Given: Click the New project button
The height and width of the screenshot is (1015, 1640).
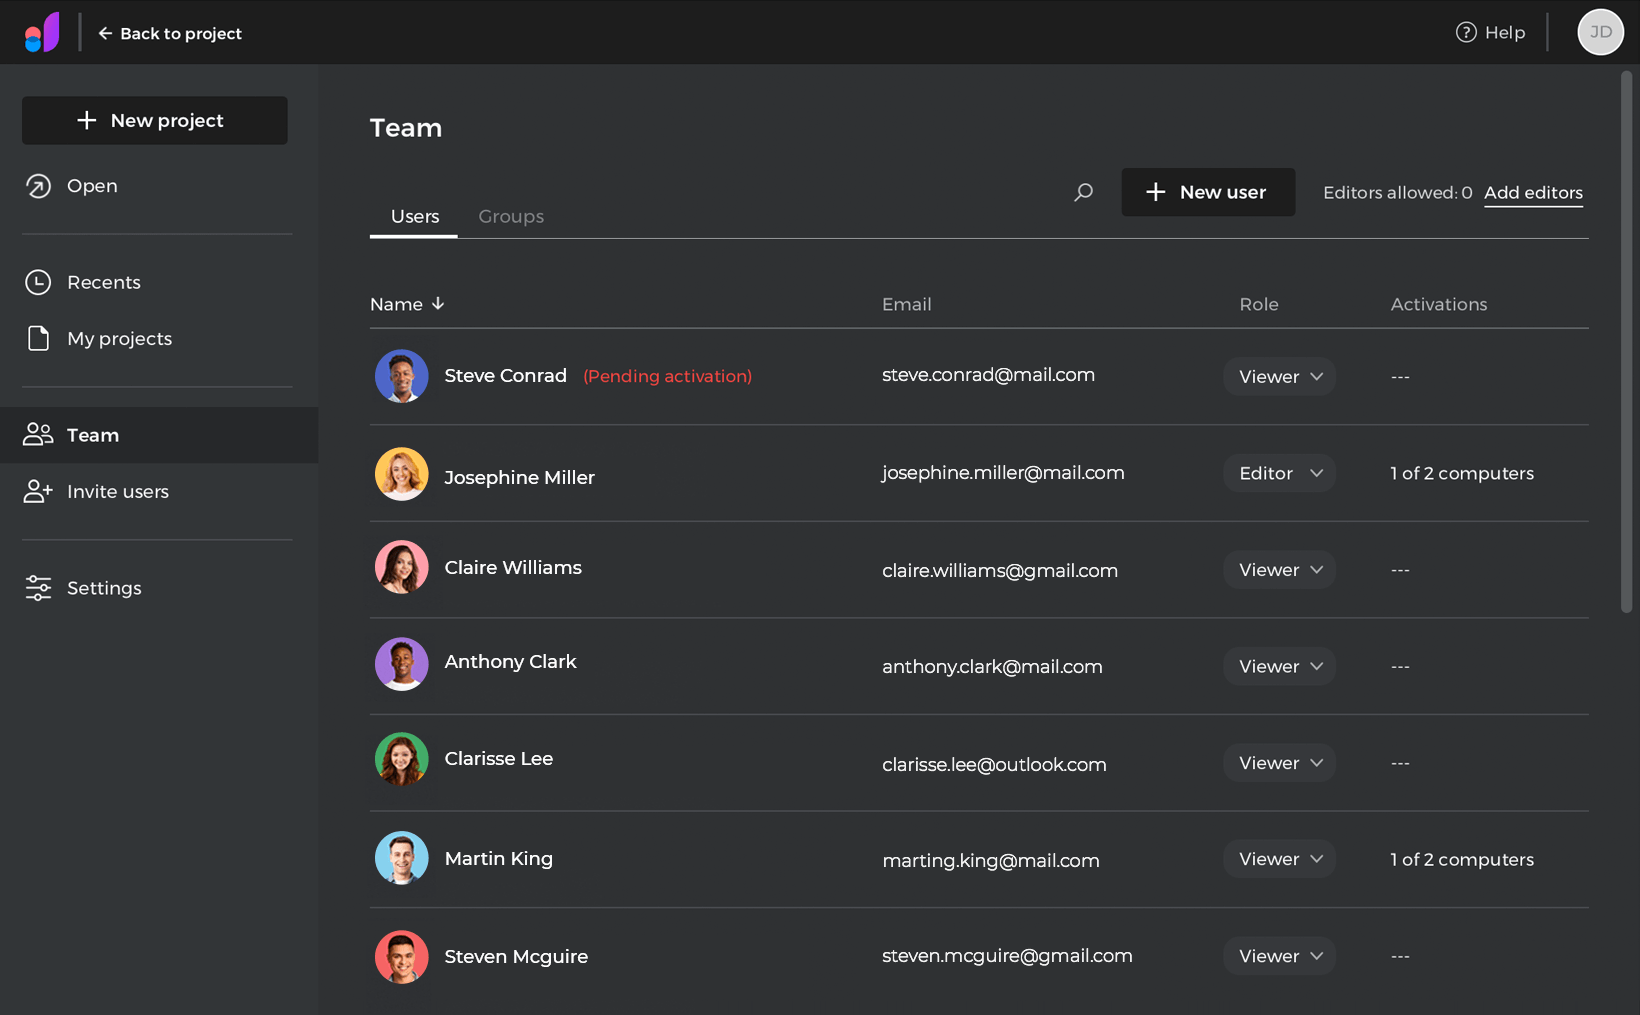Looking at the screenshot, I should (155, 120).
